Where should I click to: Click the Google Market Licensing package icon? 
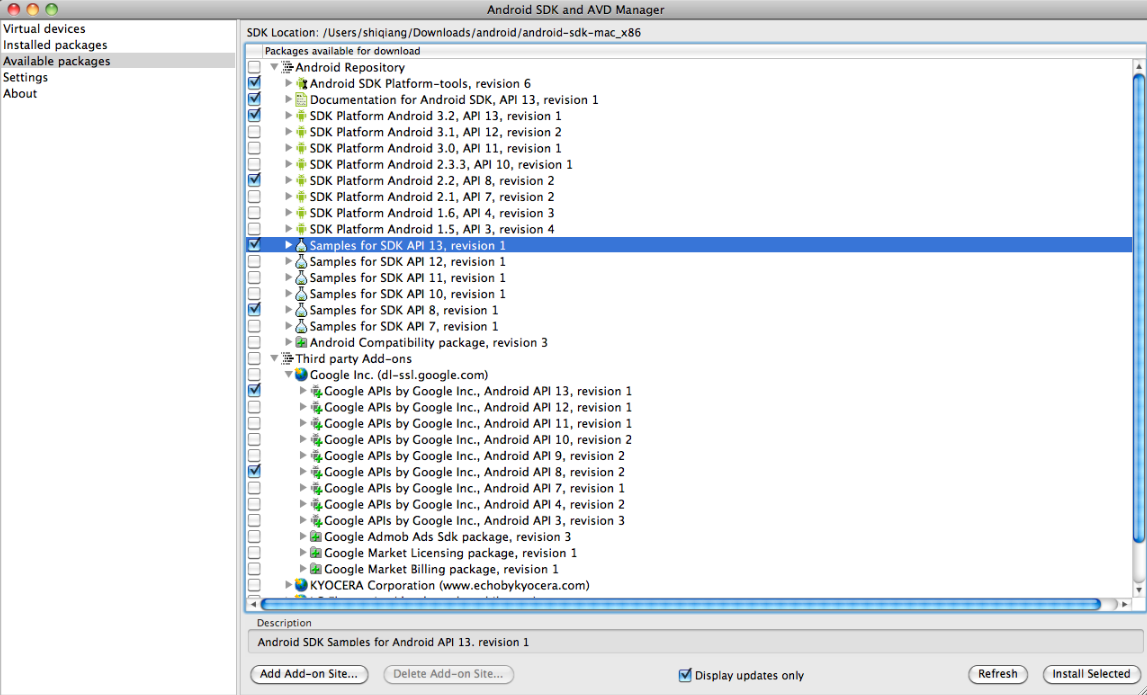coord(316,552)
